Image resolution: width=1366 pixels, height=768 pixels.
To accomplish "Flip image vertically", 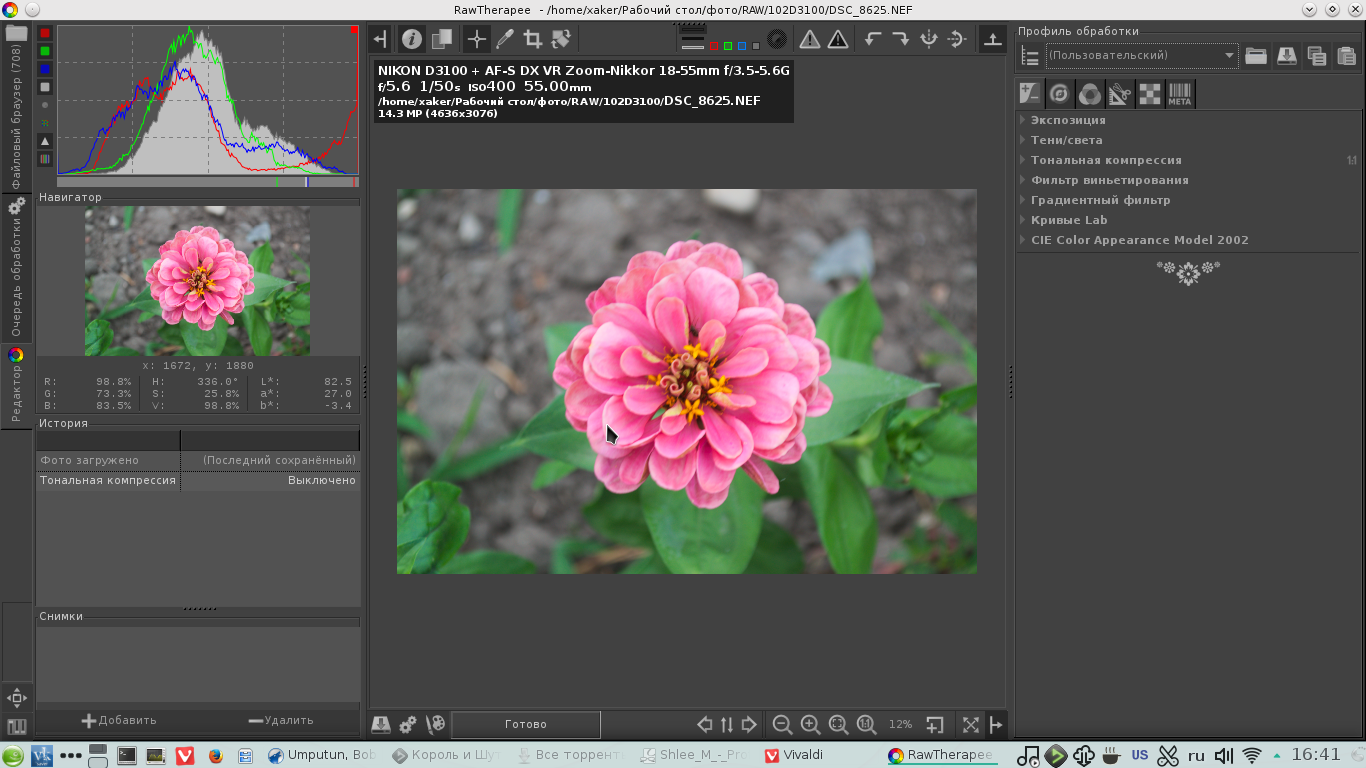I will click(x=957, y=39).
